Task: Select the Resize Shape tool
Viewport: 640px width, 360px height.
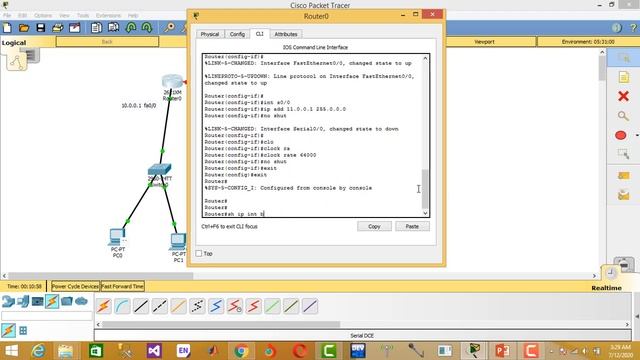Action: (623, 154)
